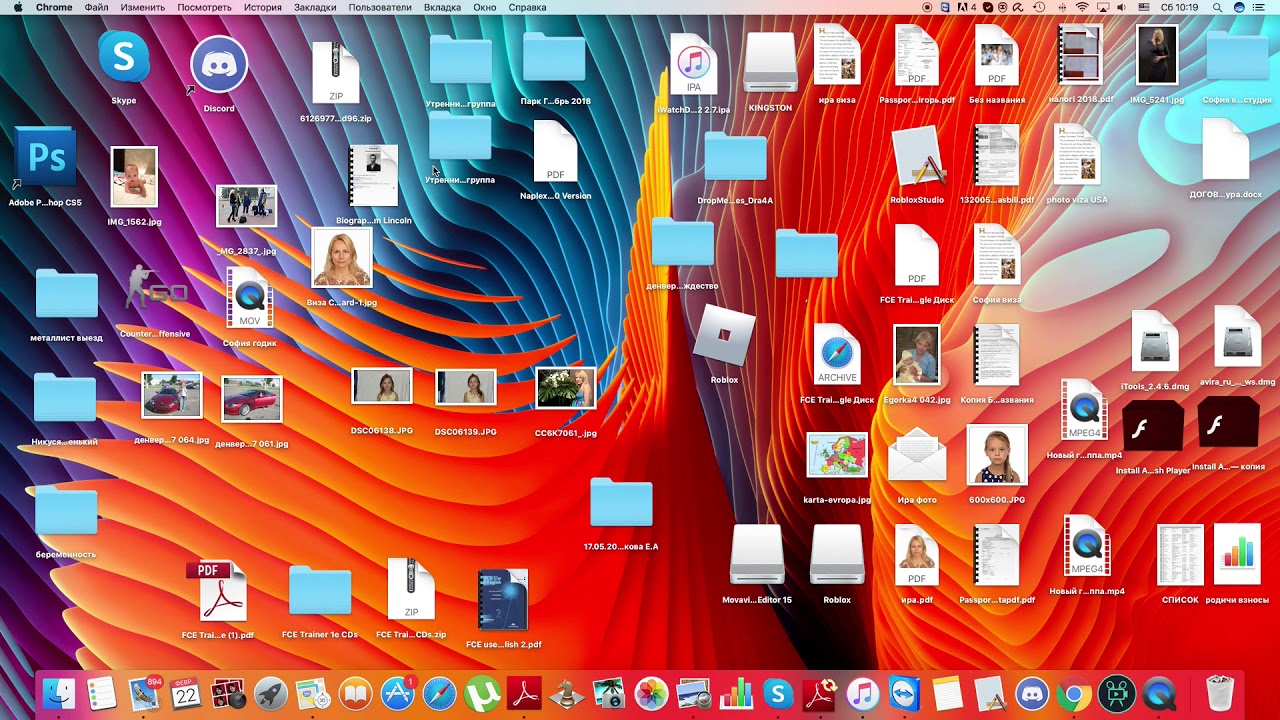This screenshot has height=720, width=1280.
Task: Select the FCE Trainer safari ARCHIVE file
Action: pyautogui.click(x=837, y=355)
